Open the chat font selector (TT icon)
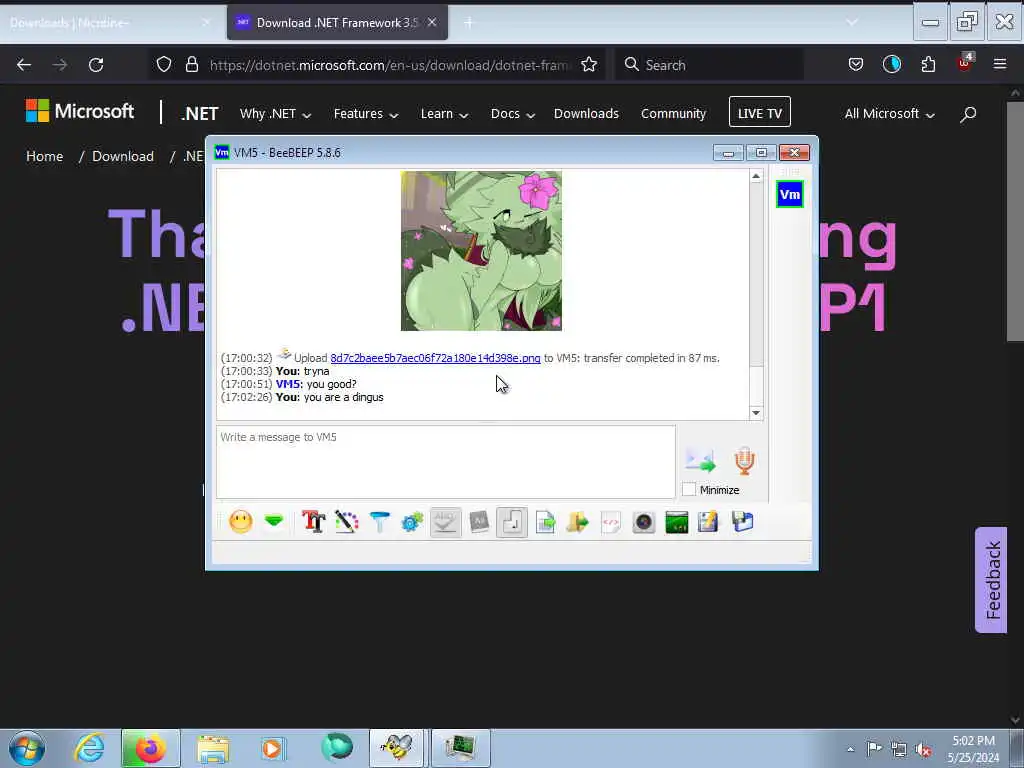This screenshot has height=768, width=1024. [x=313, y=522]
